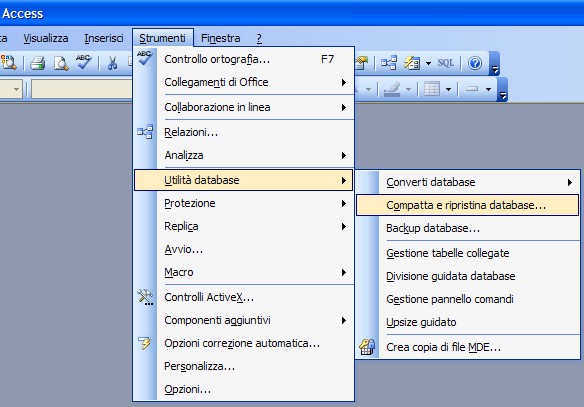Click the Properties icon right of the menu
Viewport: 584px width, 407px height.
[x=361, y=63]
